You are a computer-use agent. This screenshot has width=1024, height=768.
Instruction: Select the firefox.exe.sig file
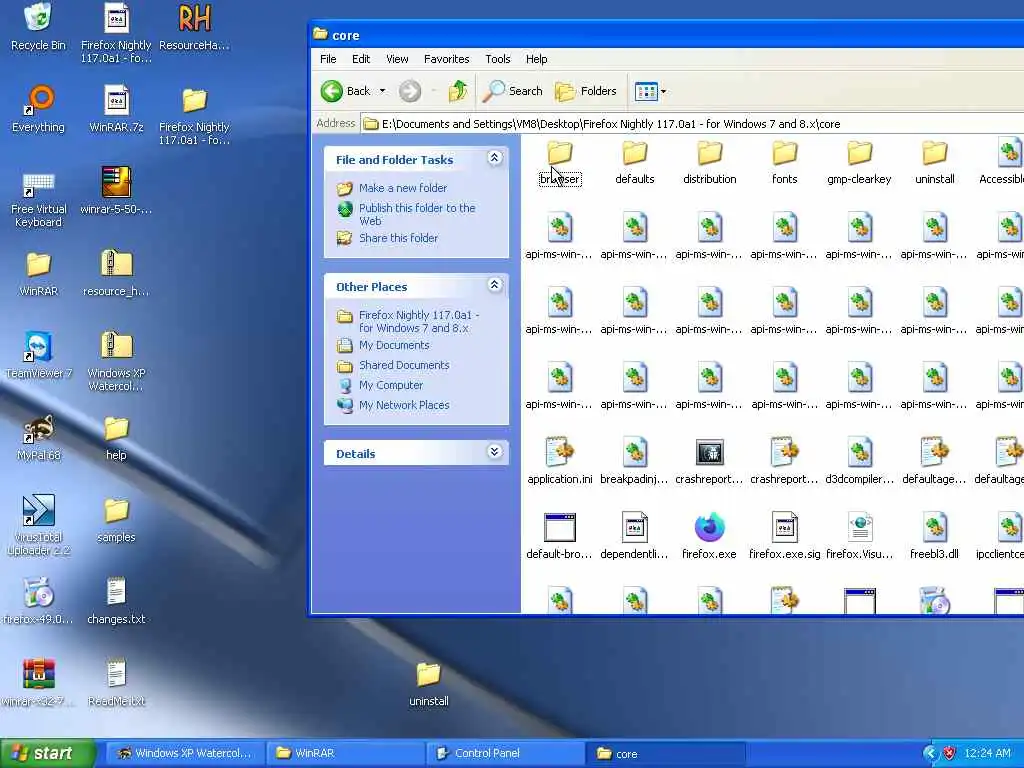(784, 537)
